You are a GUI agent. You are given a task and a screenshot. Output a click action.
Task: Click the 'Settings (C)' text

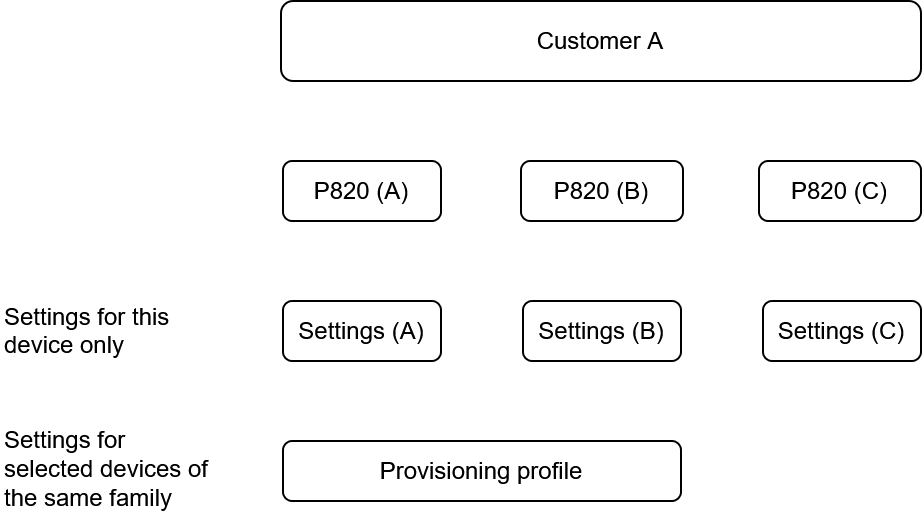pos(840,331)
